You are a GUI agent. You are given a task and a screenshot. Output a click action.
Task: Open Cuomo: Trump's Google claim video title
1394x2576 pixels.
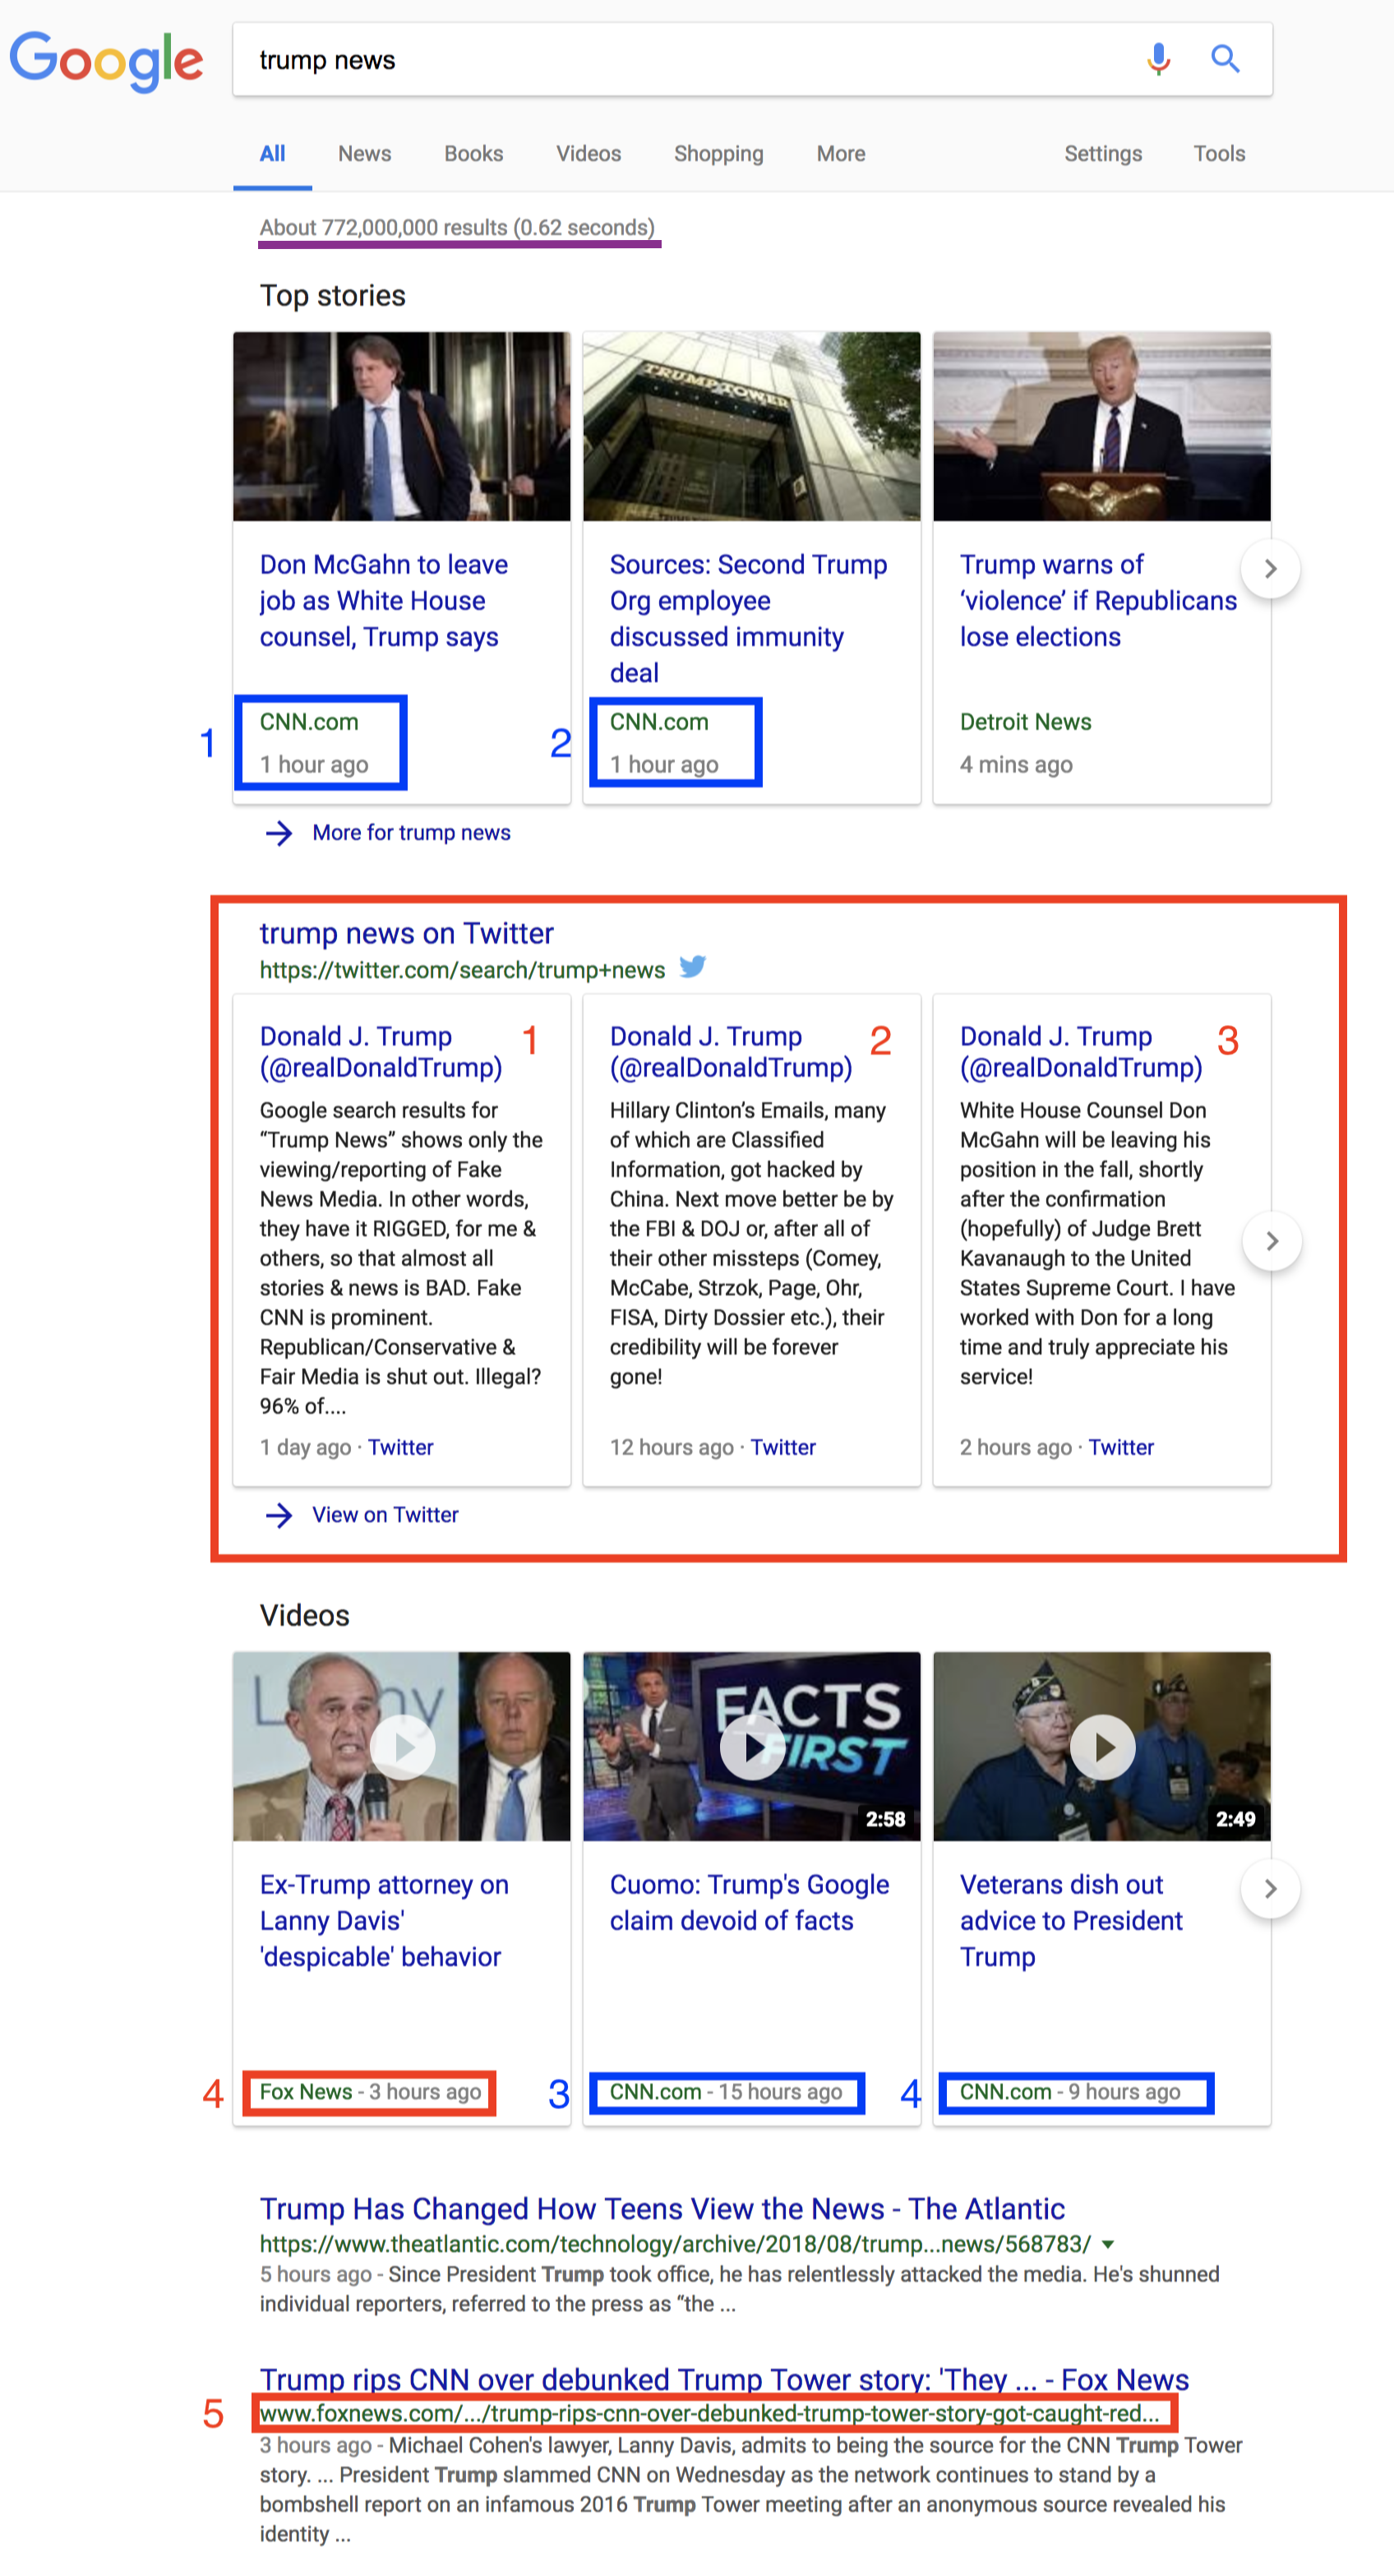[x=749, y=1903]
